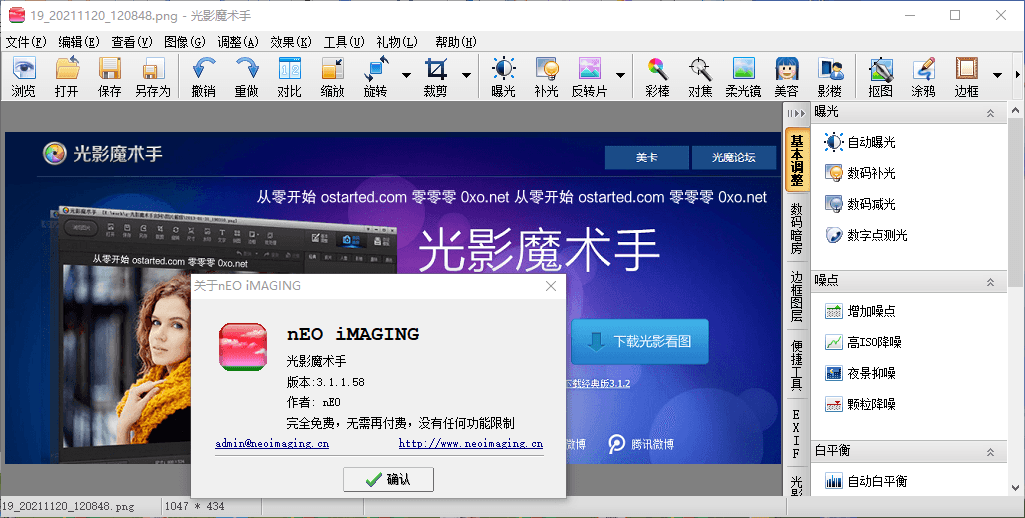Apply the 柔光镜 soft filter
This screenshot has width=1025, height=518.
tap(744, 77)
